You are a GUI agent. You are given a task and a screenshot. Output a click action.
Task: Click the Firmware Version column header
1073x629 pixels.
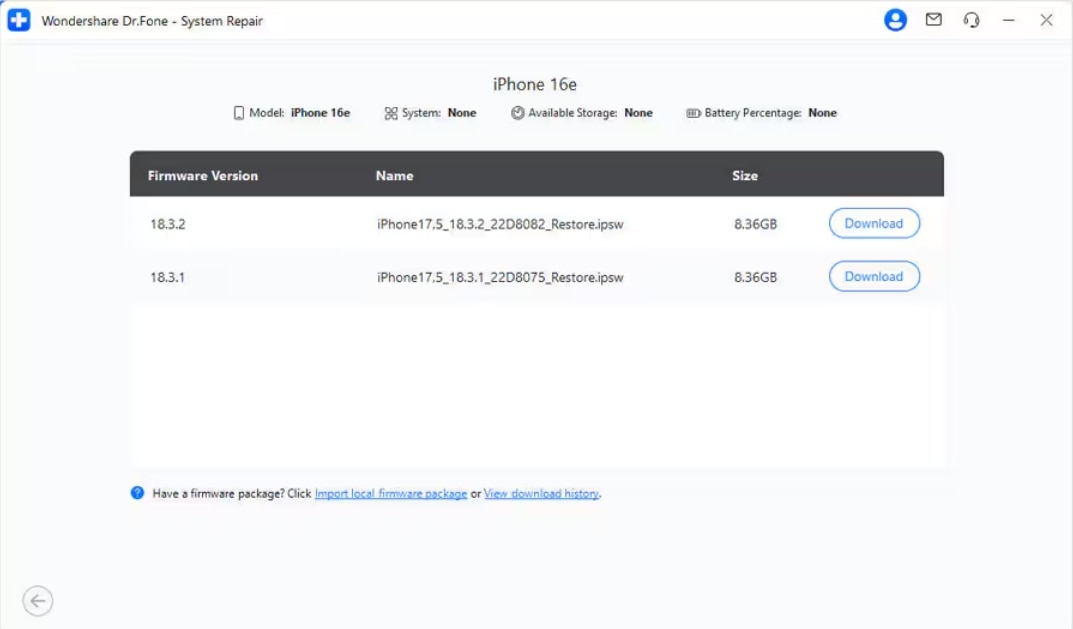pyautogui.click(x=203, y=176)
